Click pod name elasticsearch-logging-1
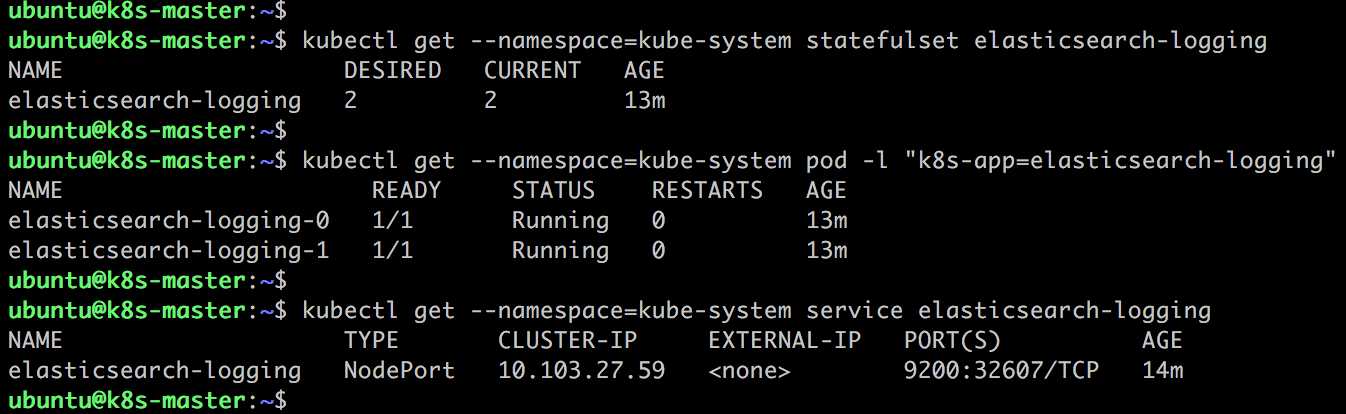This screenshot has height=414, width=1346. 168,250
